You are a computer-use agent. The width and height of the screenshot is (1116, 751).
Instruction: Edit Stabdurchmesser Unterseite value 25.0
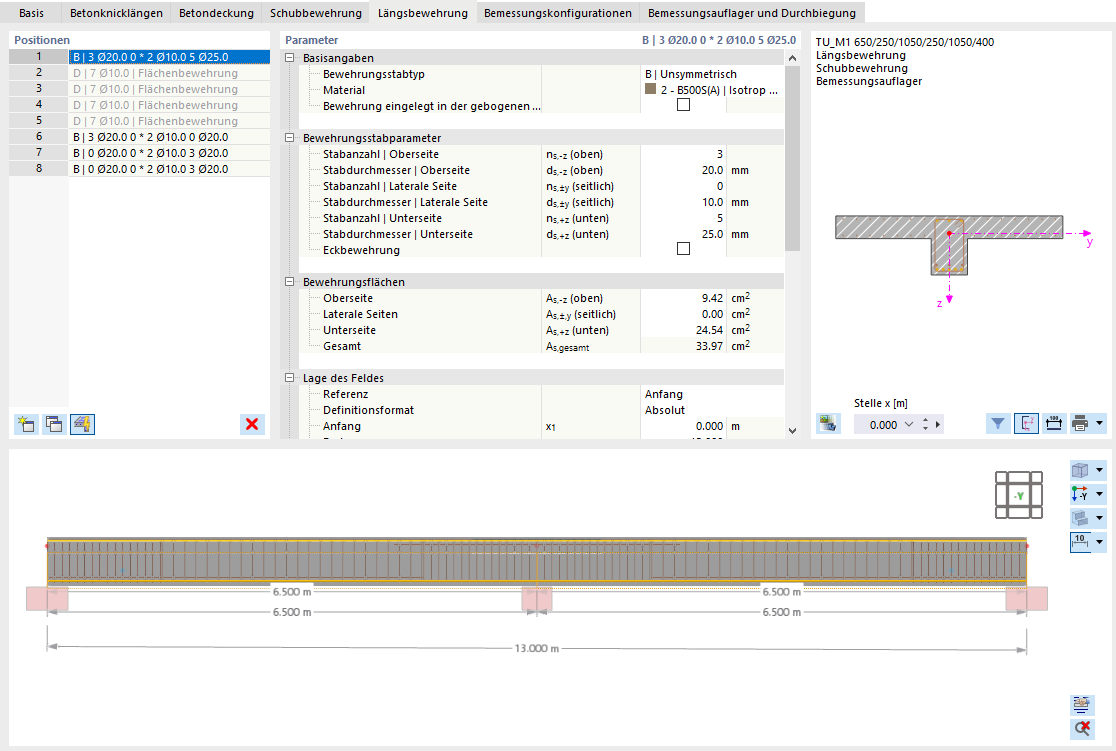point(683,234)
